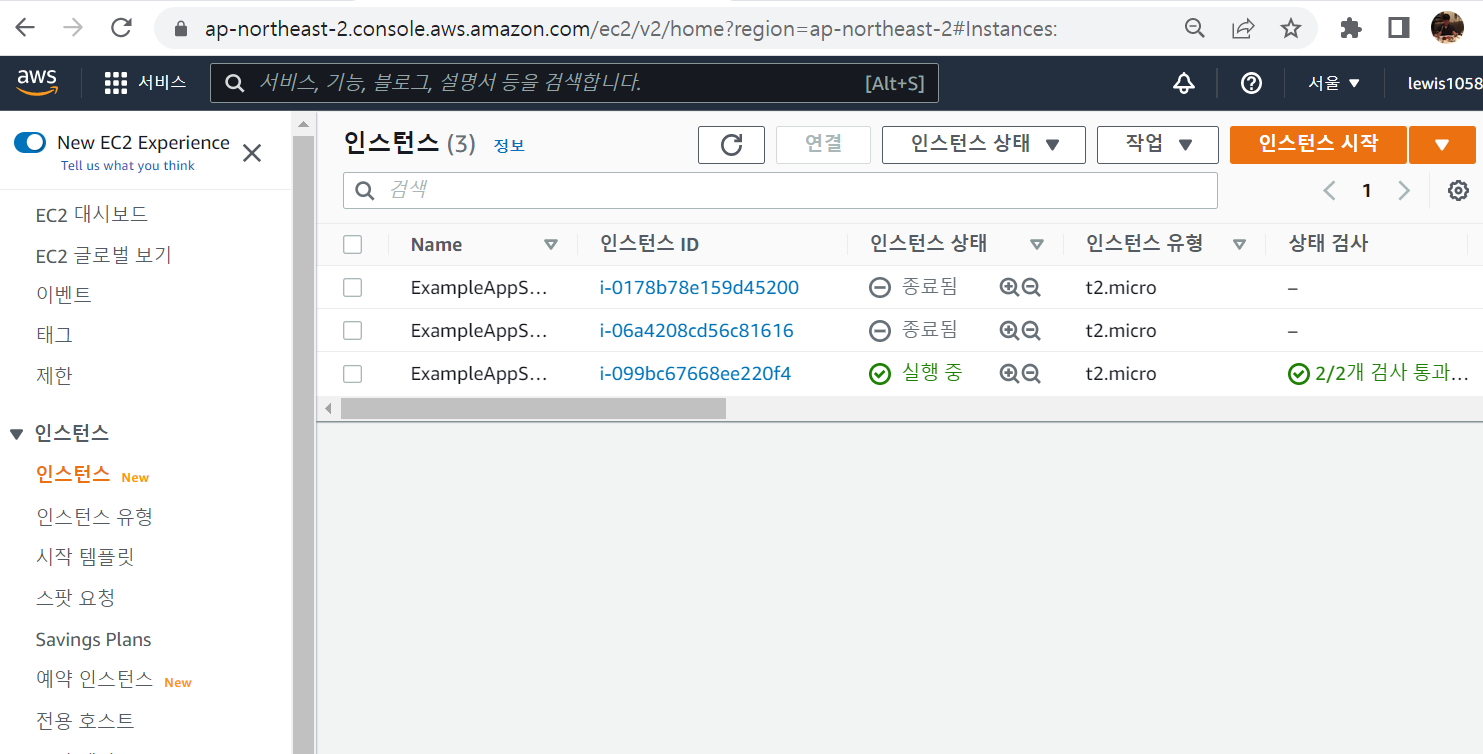The image size is (1483, 754).
Task: Zoom out filter for instance i-0178b78e159d45200 state
Action: point(1031,288)
